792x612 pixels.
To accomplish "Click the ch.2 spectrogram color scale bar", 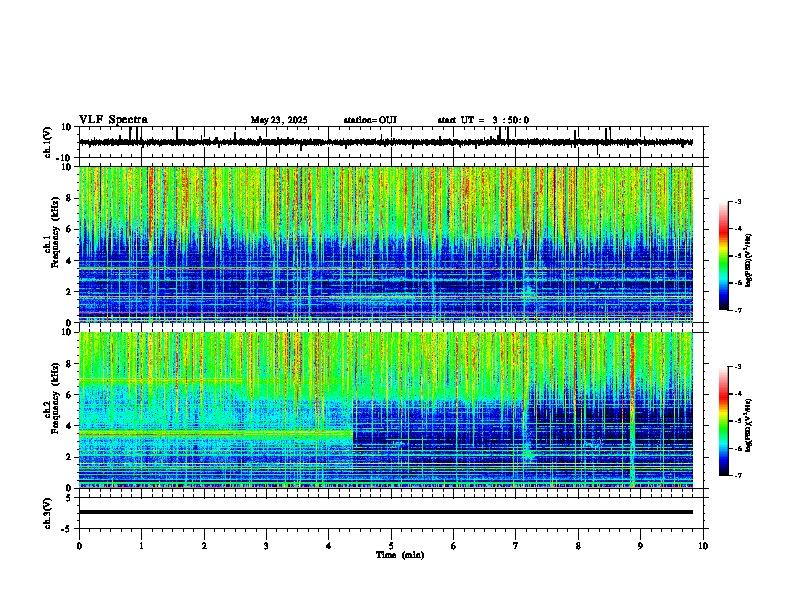I will 724,421.
